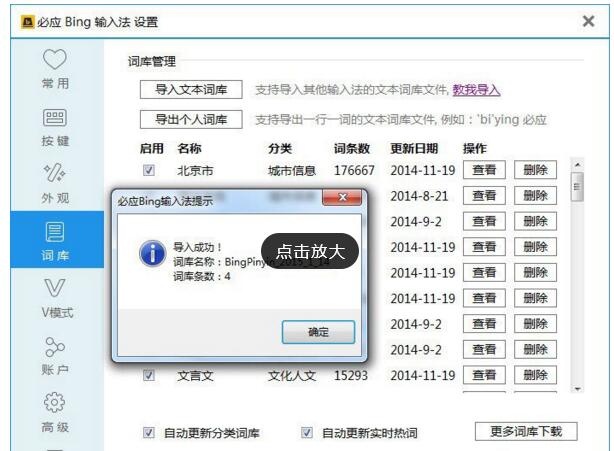
Task: Click the 点击放大 zoom overlay
Action: pos(310,251)
